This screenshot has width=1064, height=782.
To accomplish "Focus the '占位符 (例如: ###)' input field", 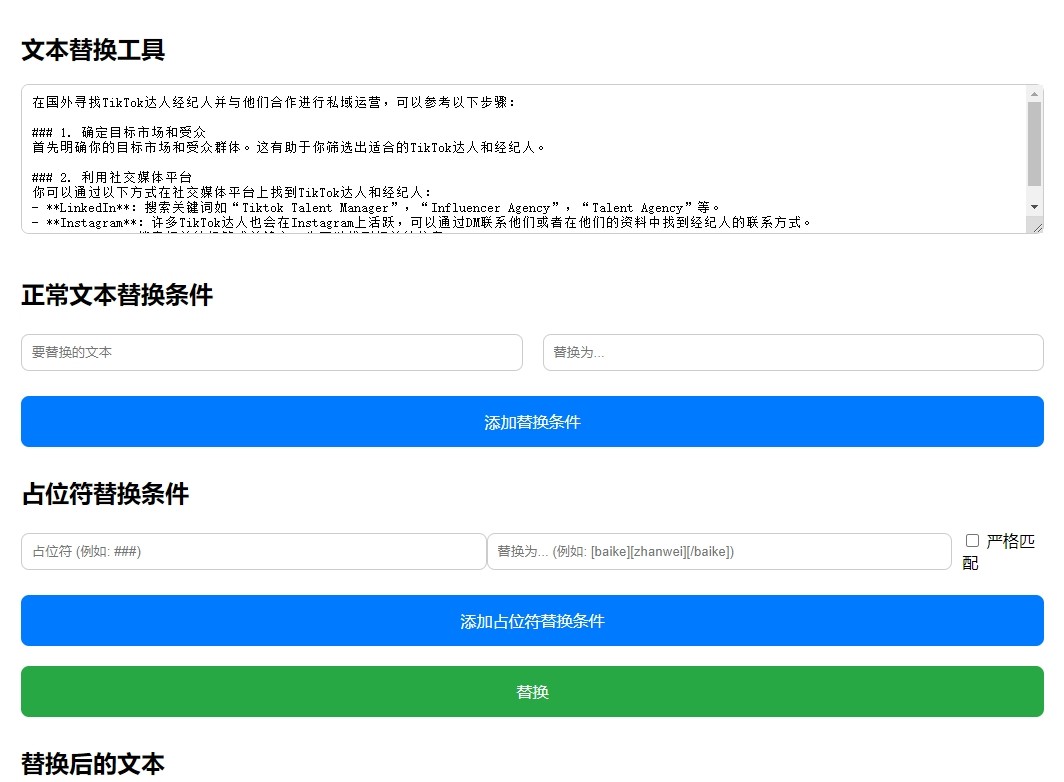I will point(253,551).
